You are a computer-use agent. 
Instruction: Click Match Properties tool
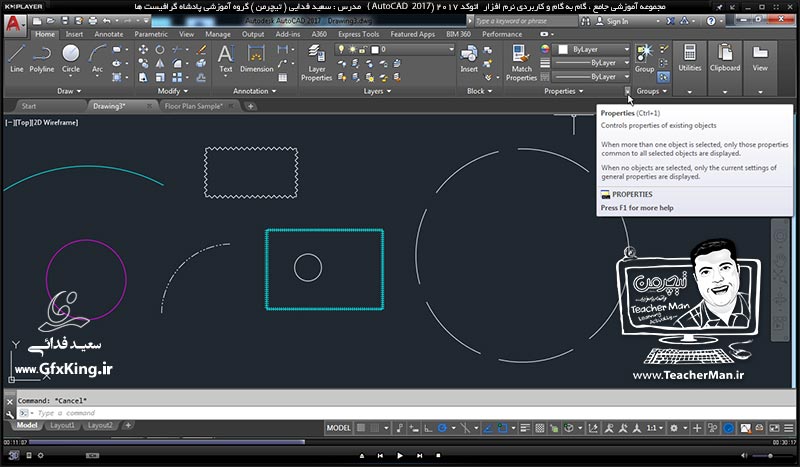pyautogui.click(x=521, y=63)
